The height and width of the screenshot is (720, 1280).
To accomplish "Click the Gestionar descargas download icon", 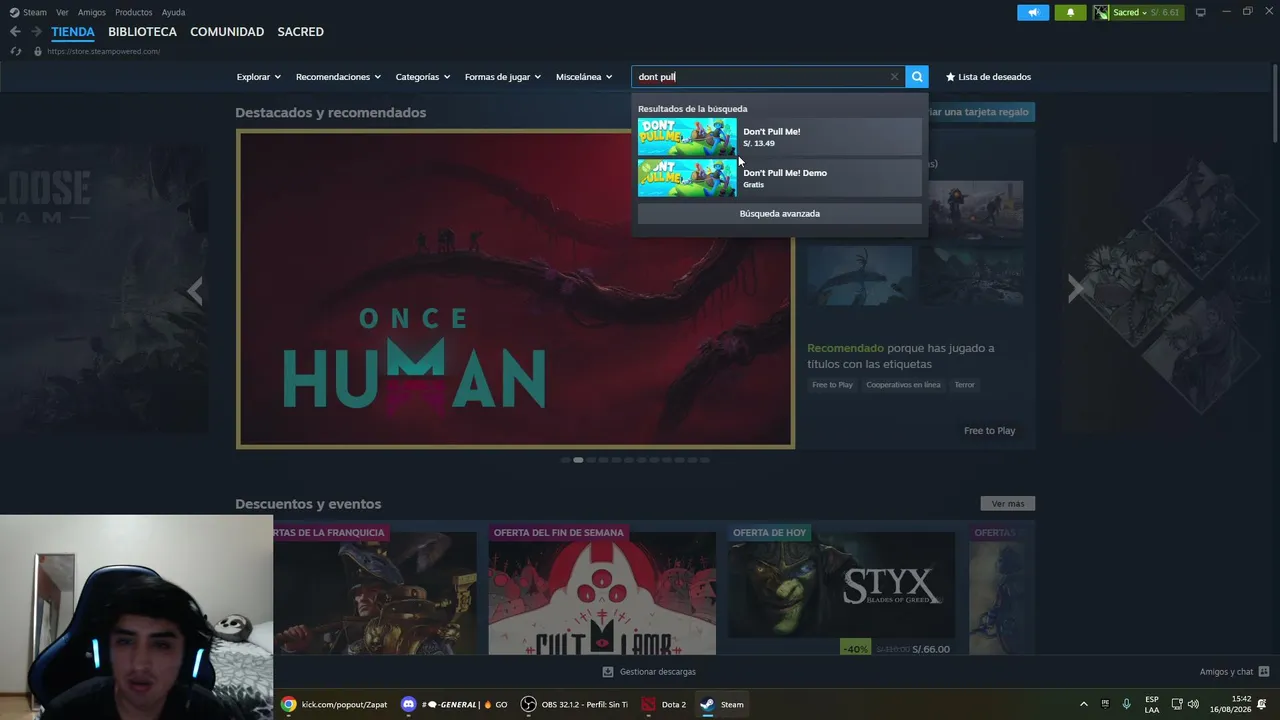I will coord(608,672).
